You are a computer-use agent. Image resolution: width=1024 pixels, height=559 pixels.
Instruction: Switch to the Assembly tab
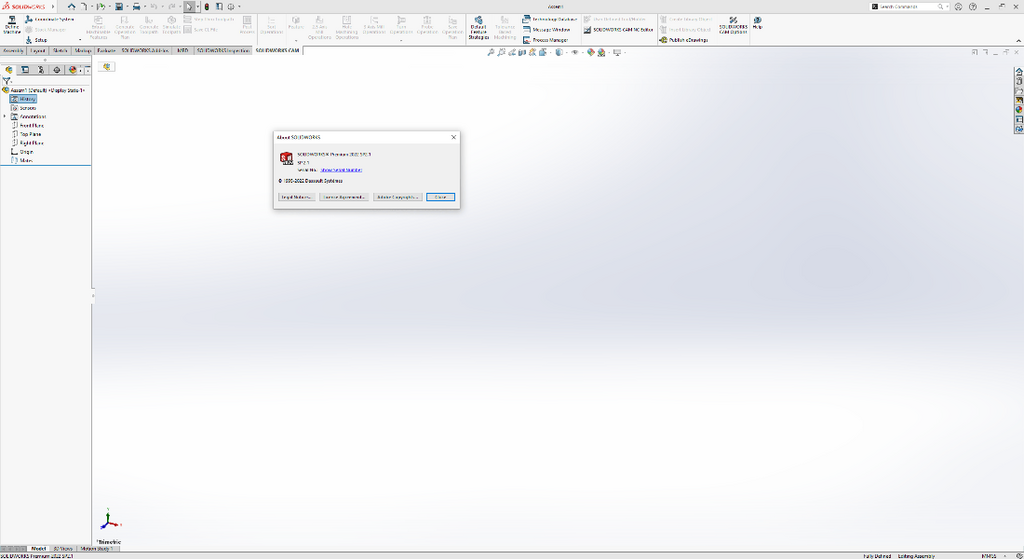coord(13,50)
